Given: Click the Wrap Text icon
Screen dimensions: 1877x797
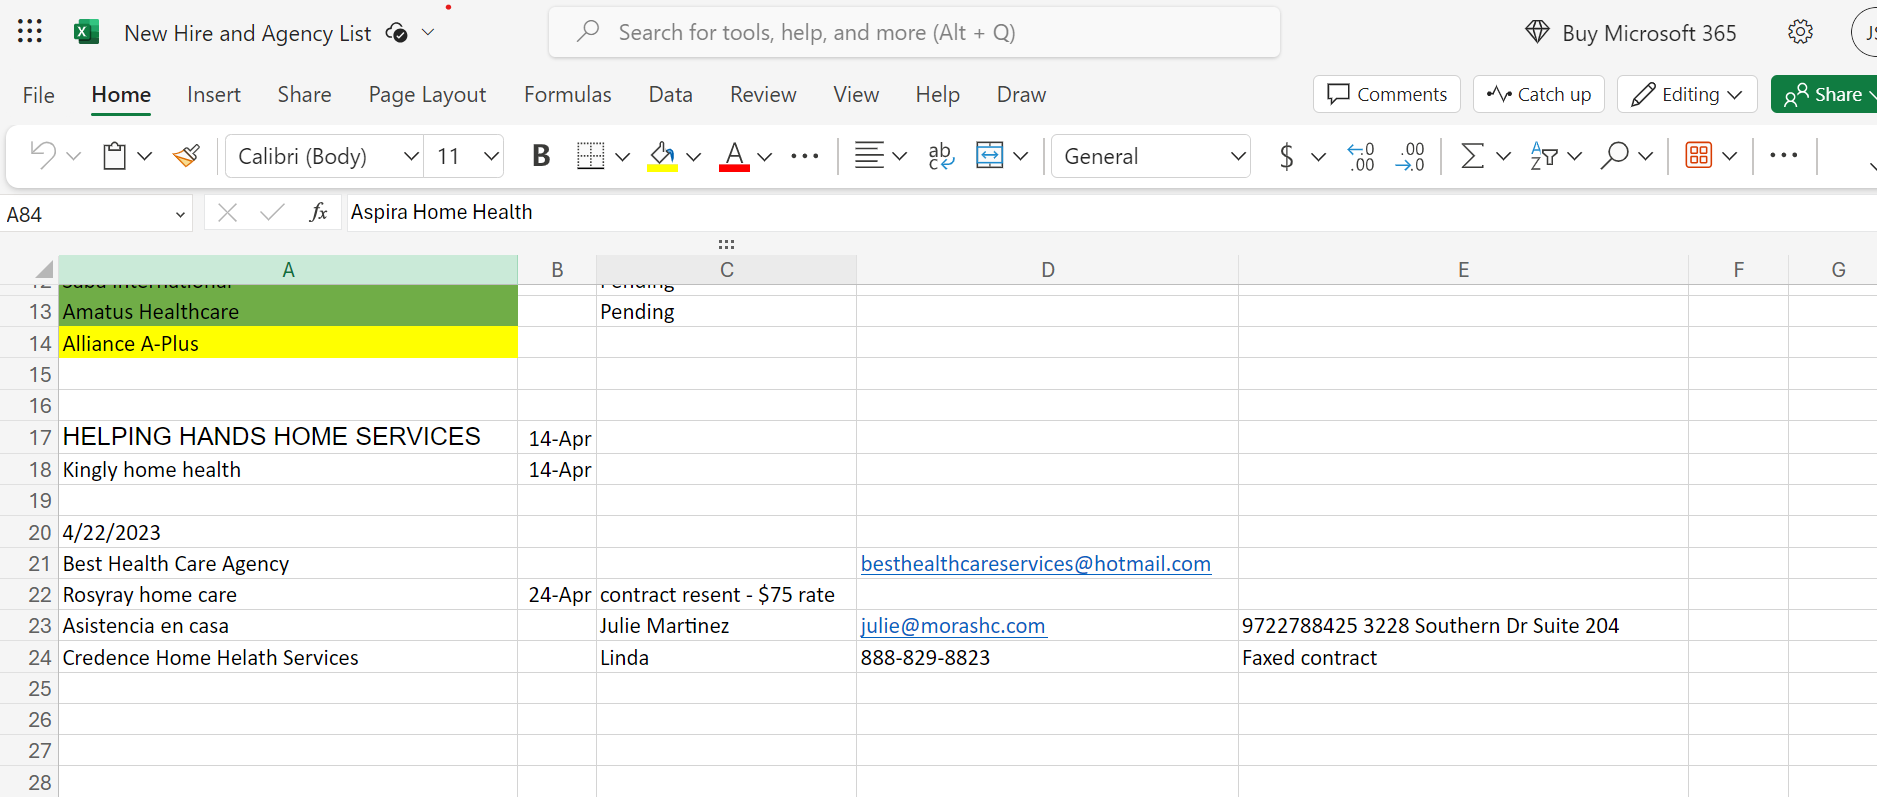Looking at the screenshot, I should coord(940,156).
